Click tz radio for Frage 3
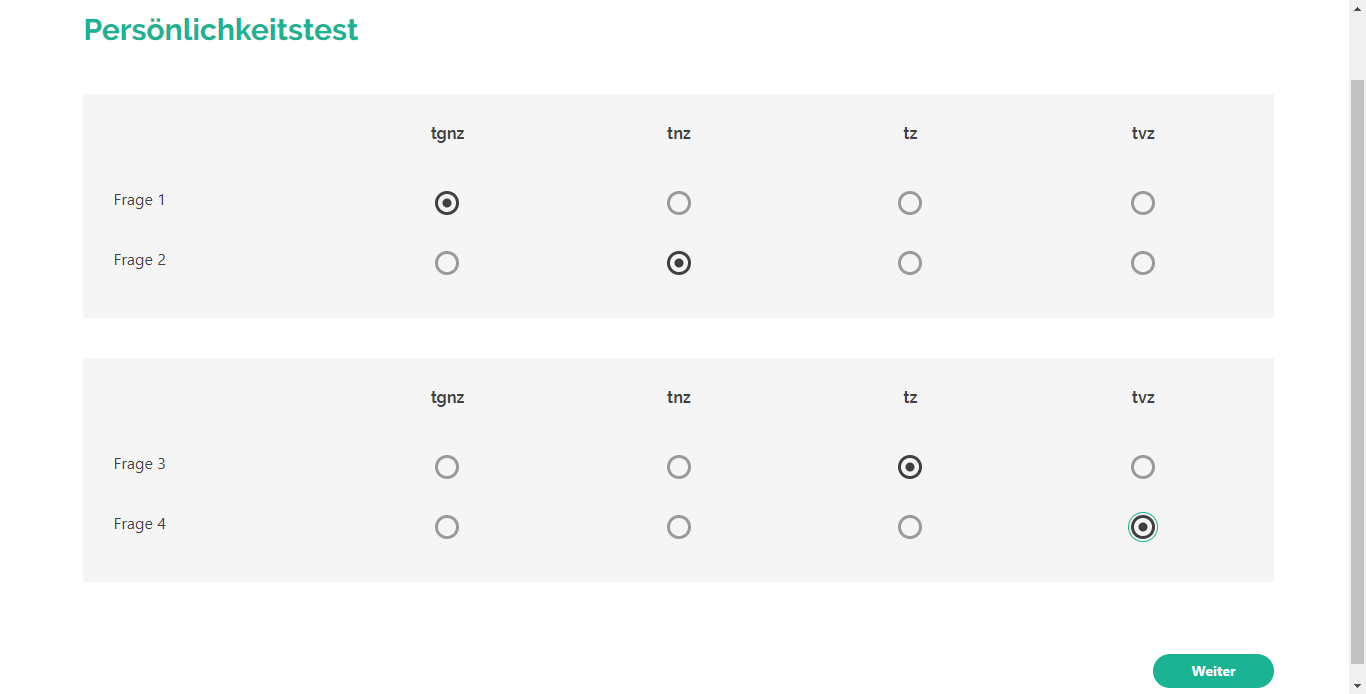The width and height of the screenshot is (1366, 694). (910, 467)
